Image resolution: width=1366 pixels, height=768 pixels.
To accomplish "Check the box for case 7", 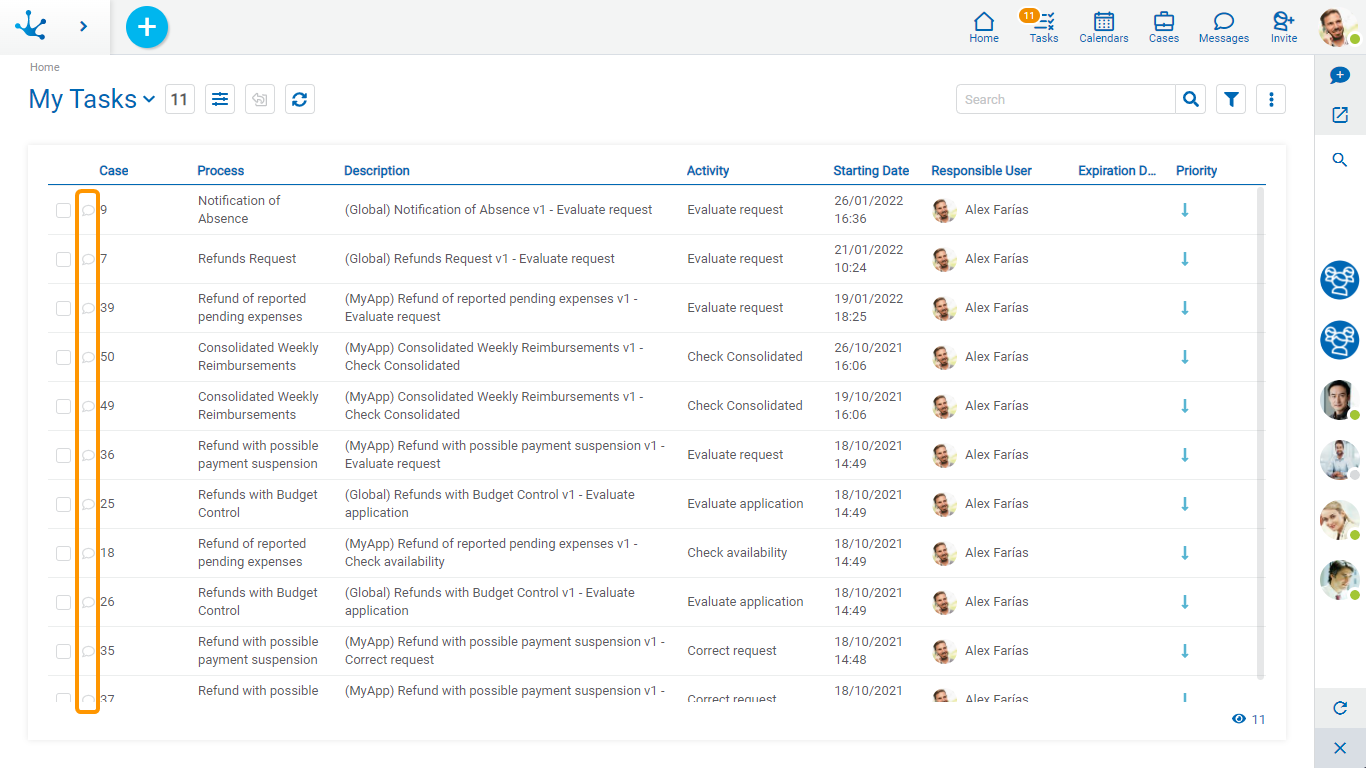I will pos(63,259).
